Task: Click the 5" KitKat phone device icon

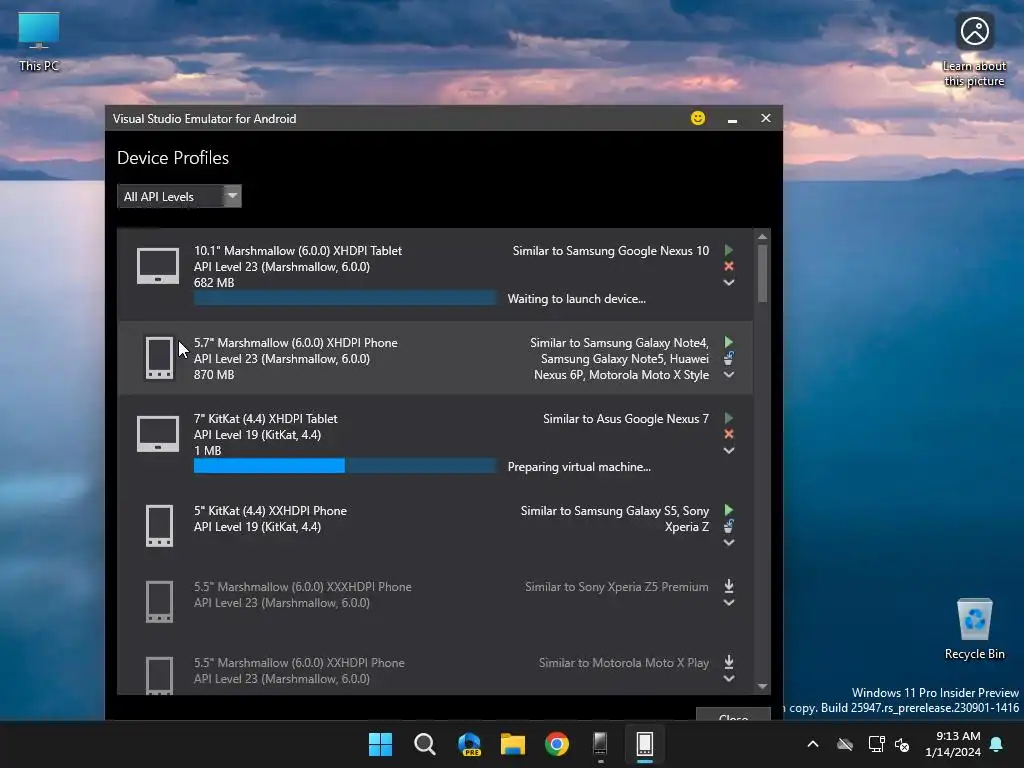Action: pos(159,526)
